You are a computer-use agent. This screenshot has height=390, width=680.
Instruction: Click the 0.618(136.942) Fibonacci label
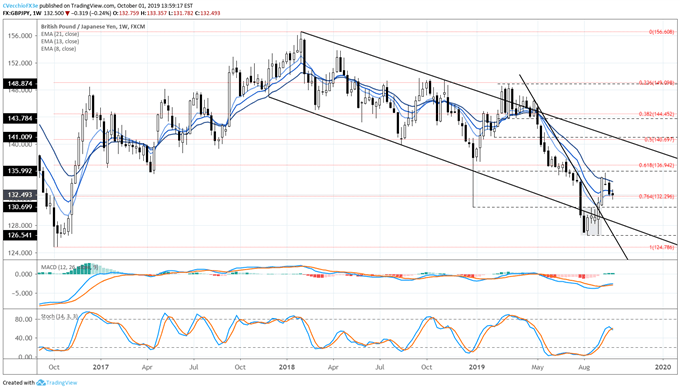pyautogui.click(x=657, y=165)
